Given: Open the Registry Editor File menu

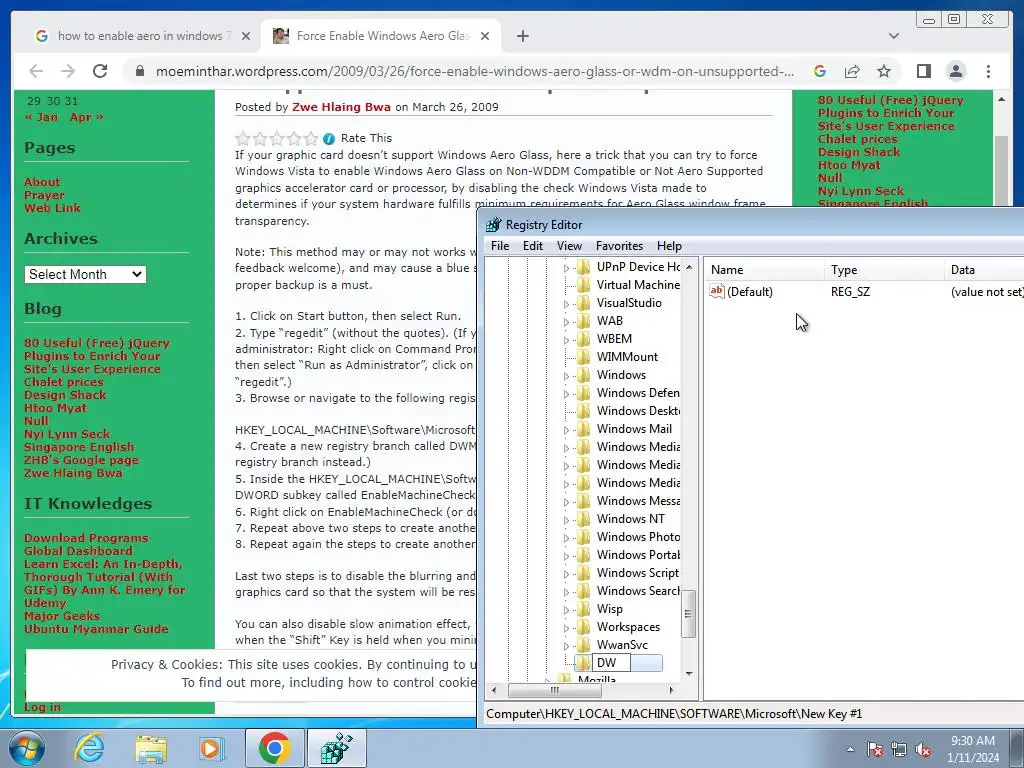Looking at the screenshot, I should 500,246.
